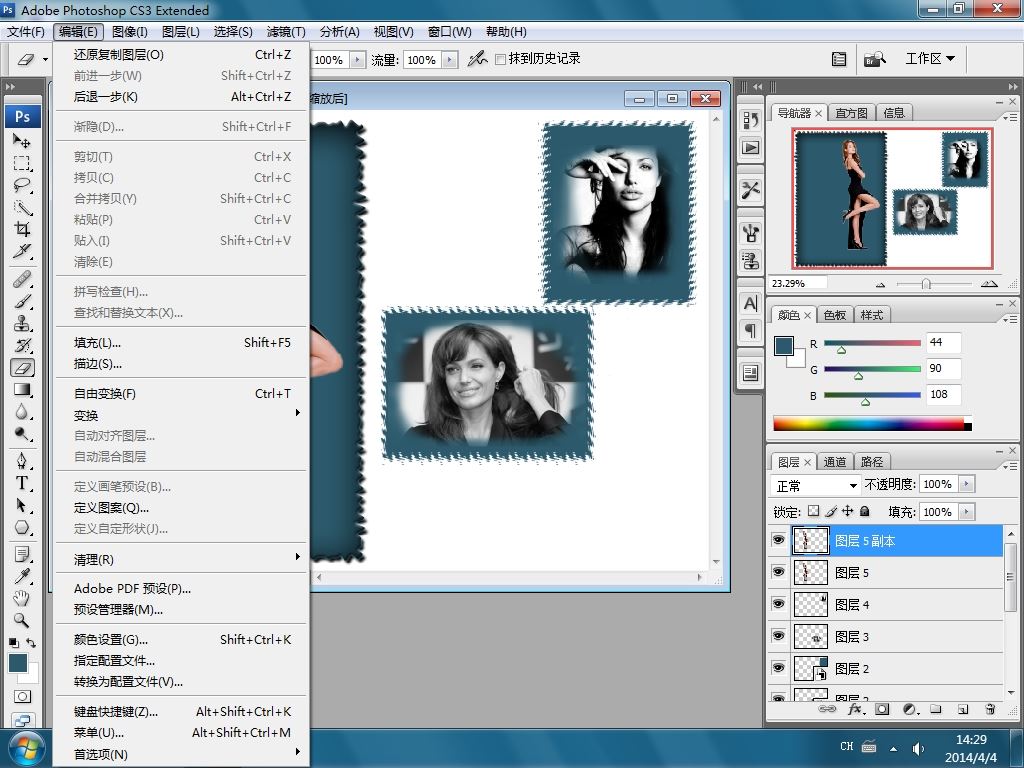Open the Color panel options menu

pyautogui.click(x=1010, y=319)
